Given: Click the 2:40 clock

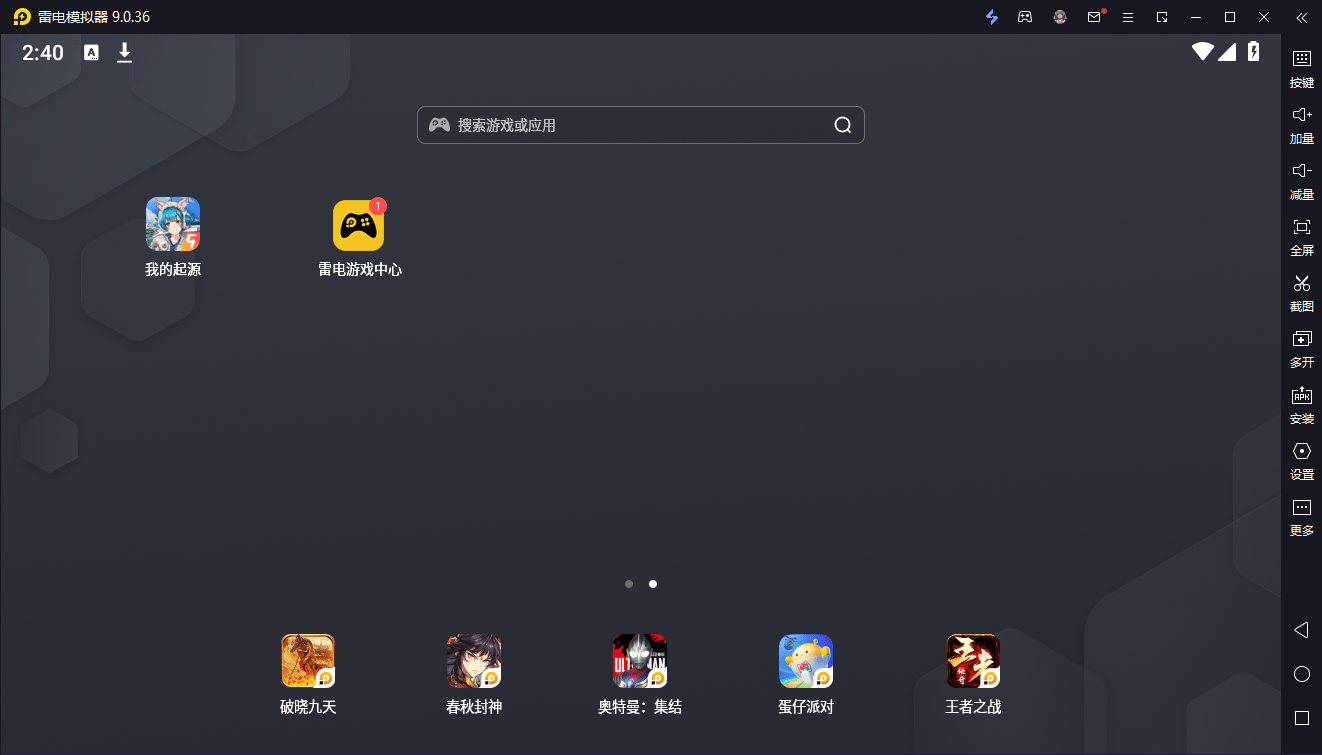Looking at the screenshot, I should 43,53.
